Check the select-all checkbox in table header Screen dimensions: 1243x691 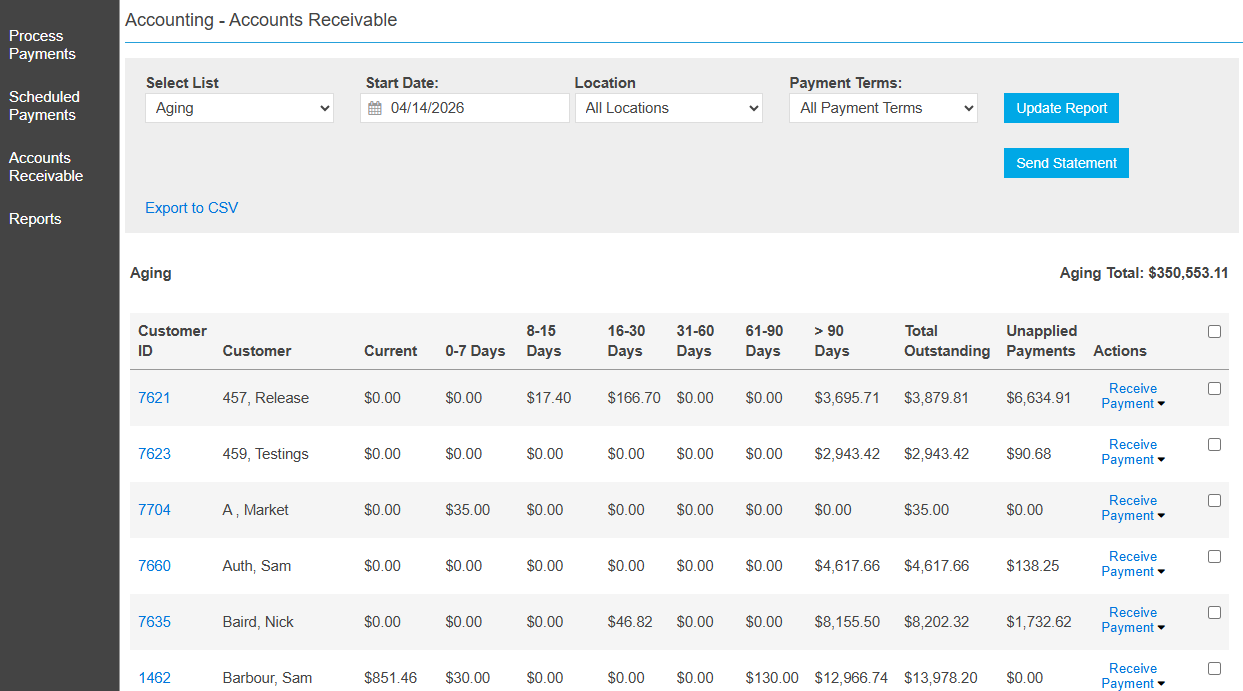[x=1214, y=330]
